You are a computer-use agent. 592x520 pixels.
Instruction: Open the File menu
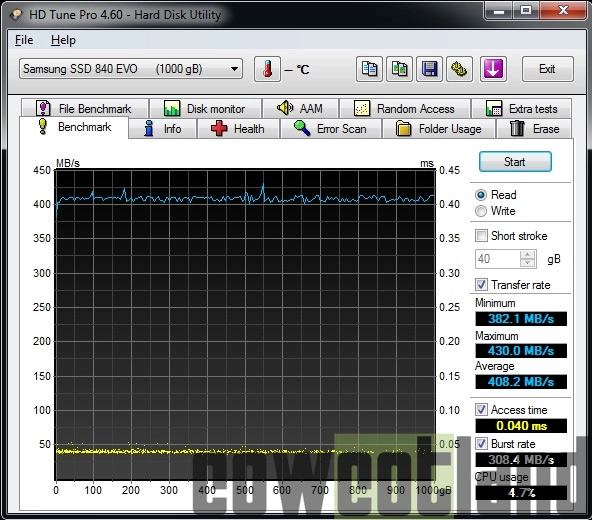(x=24, y=40)
